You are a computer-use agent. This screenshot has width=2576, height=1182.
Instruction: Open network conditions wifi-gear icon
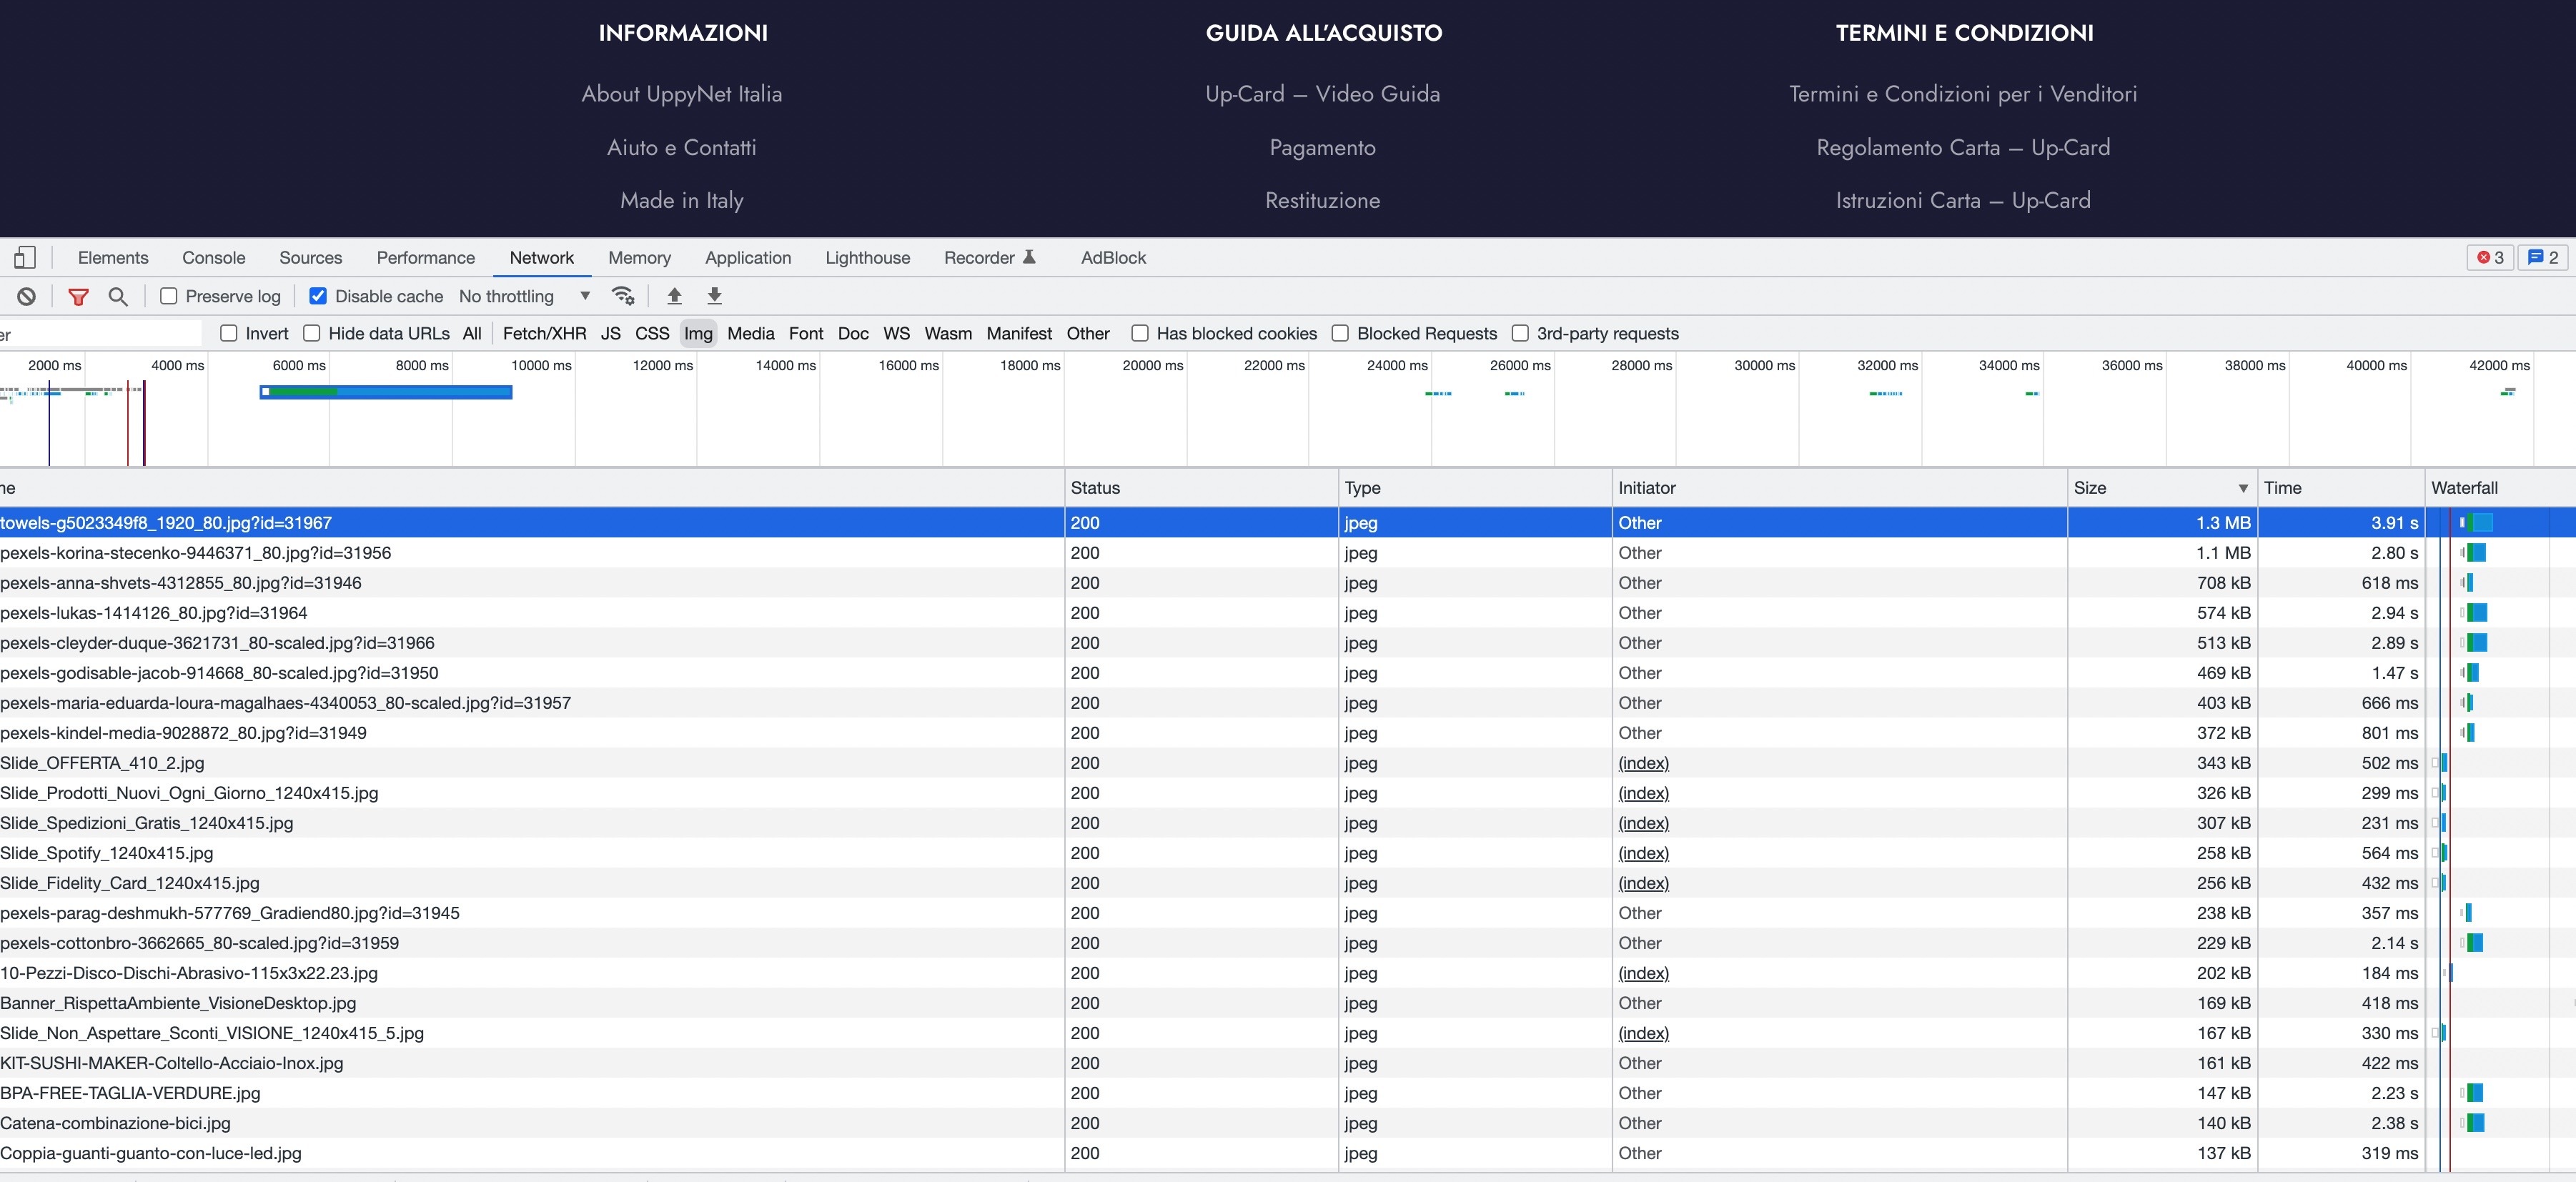623,296
